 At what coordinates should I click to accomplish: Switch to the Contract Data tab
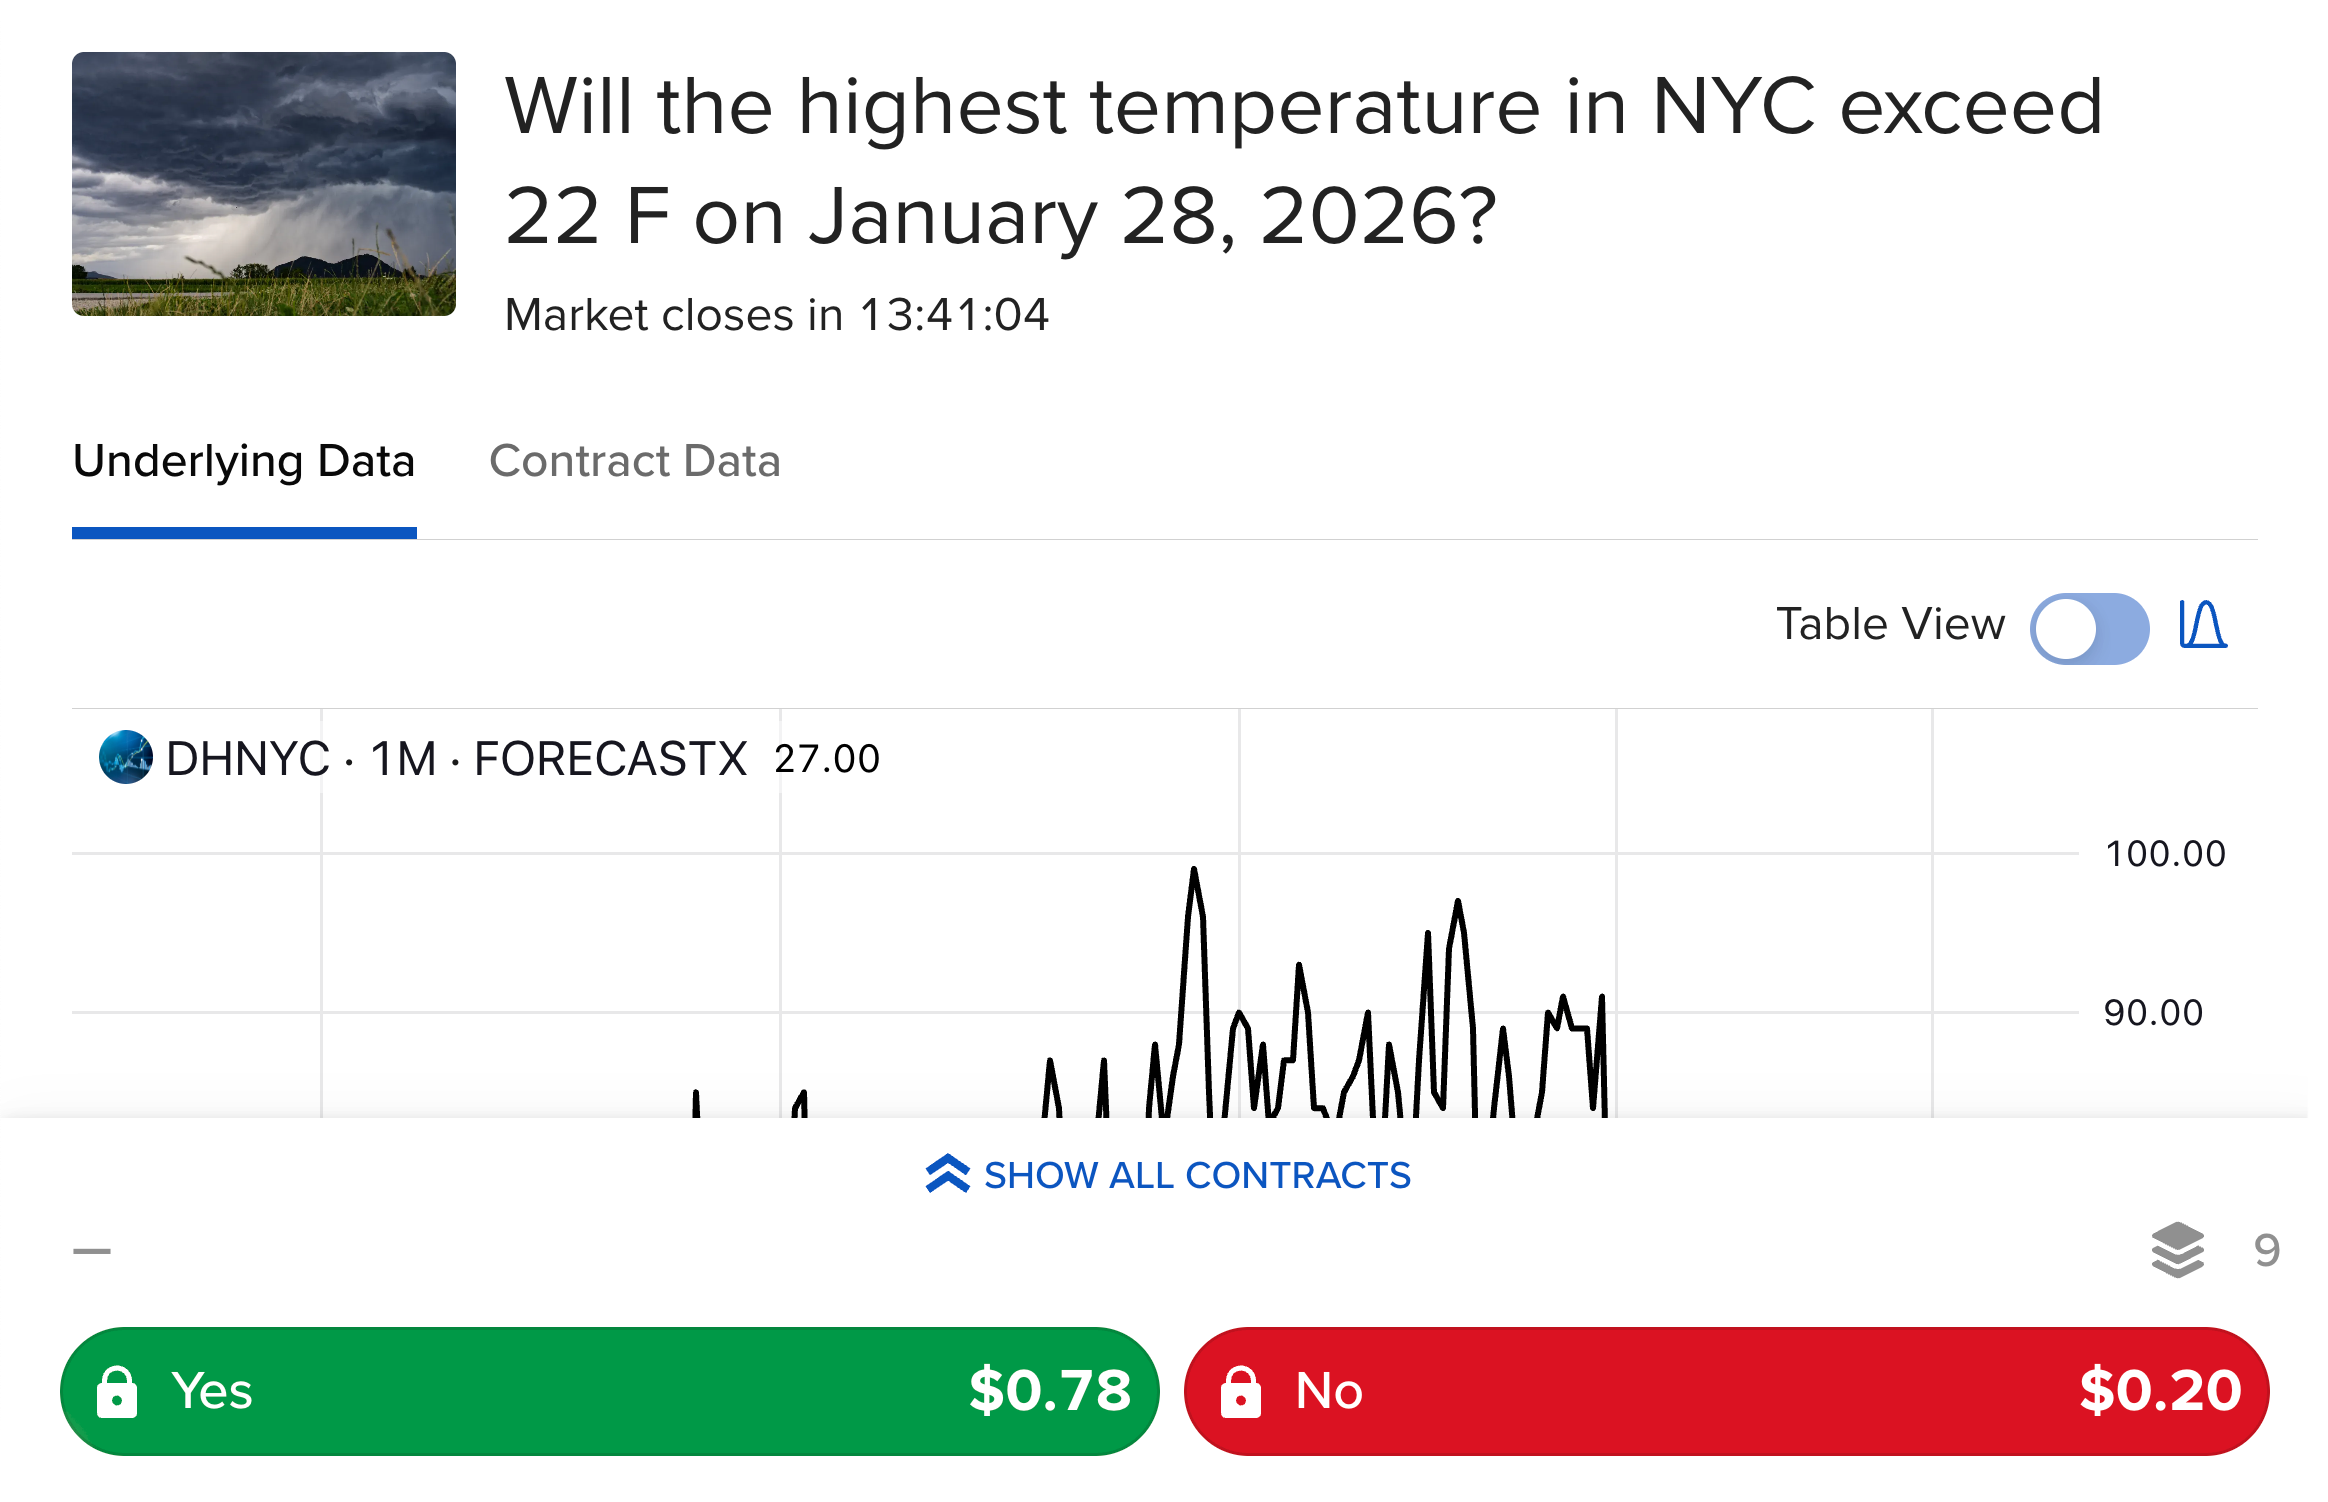[634, 461]
